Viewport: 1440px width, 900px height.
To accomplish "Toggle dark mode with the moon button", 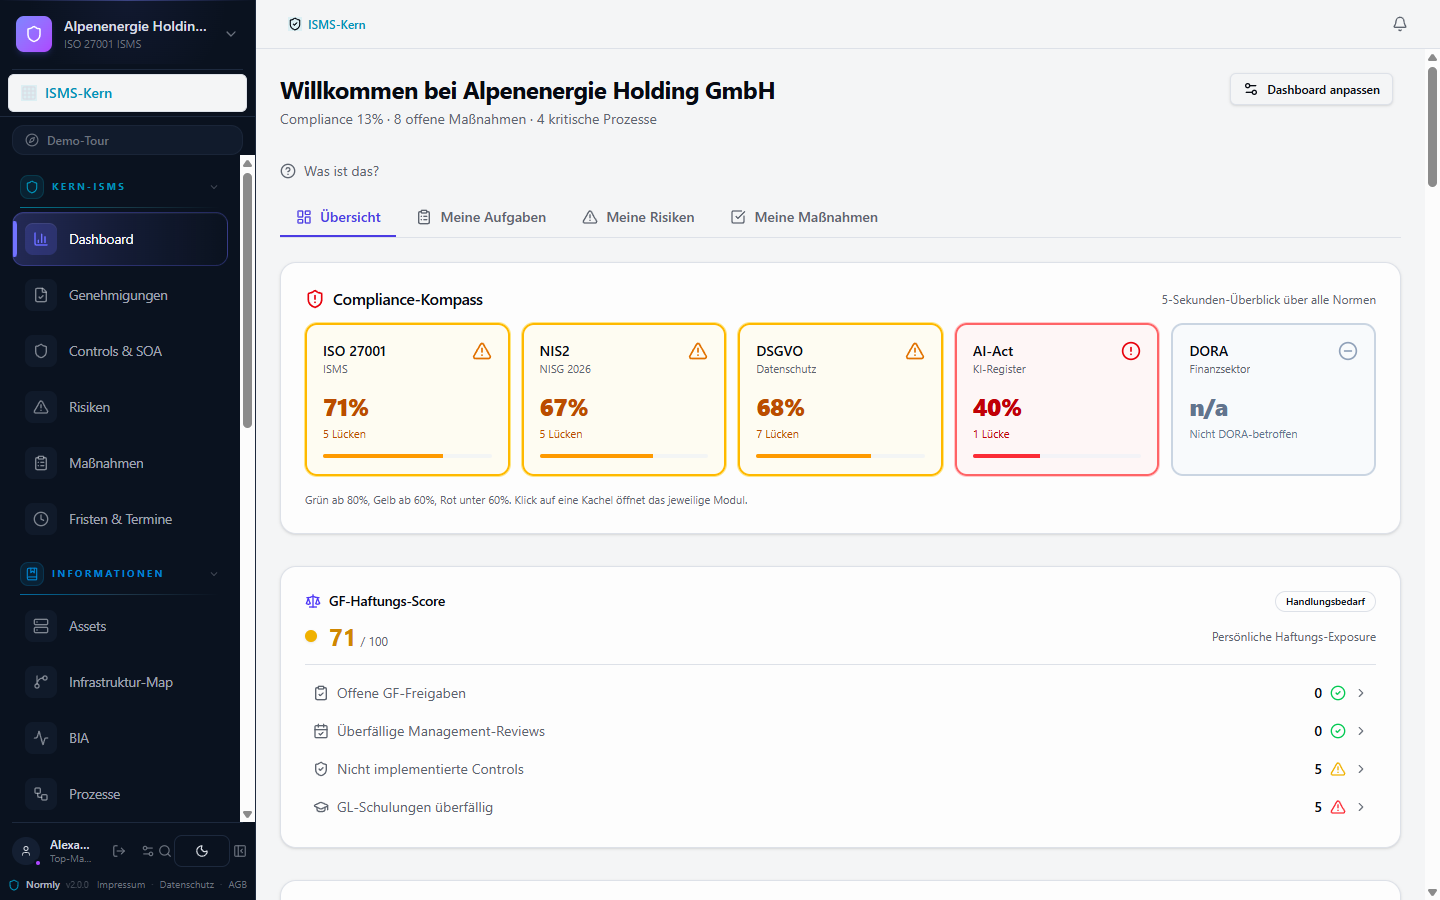I will pyautogui.click(x=202, y=851).
